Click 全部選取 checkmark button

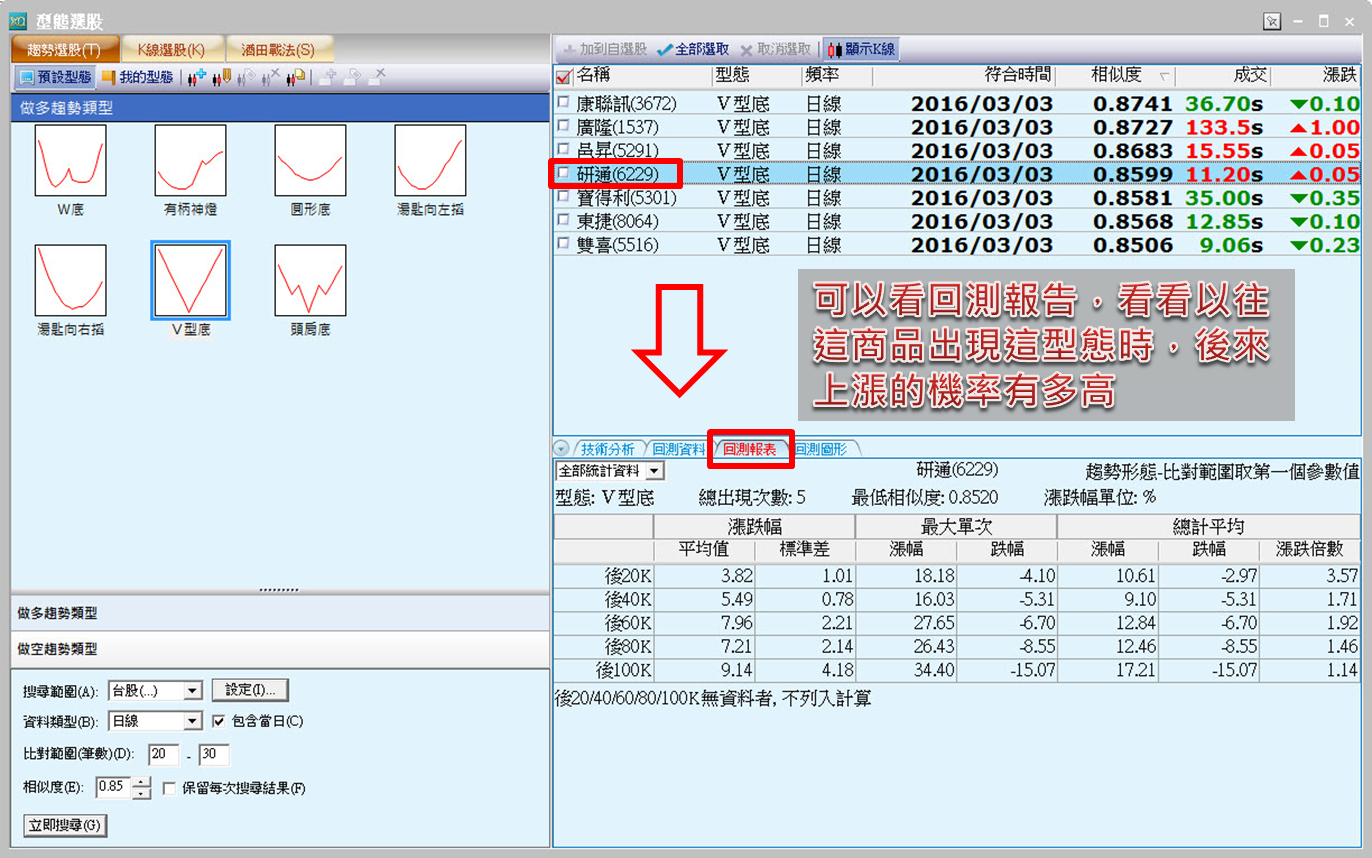693,49
